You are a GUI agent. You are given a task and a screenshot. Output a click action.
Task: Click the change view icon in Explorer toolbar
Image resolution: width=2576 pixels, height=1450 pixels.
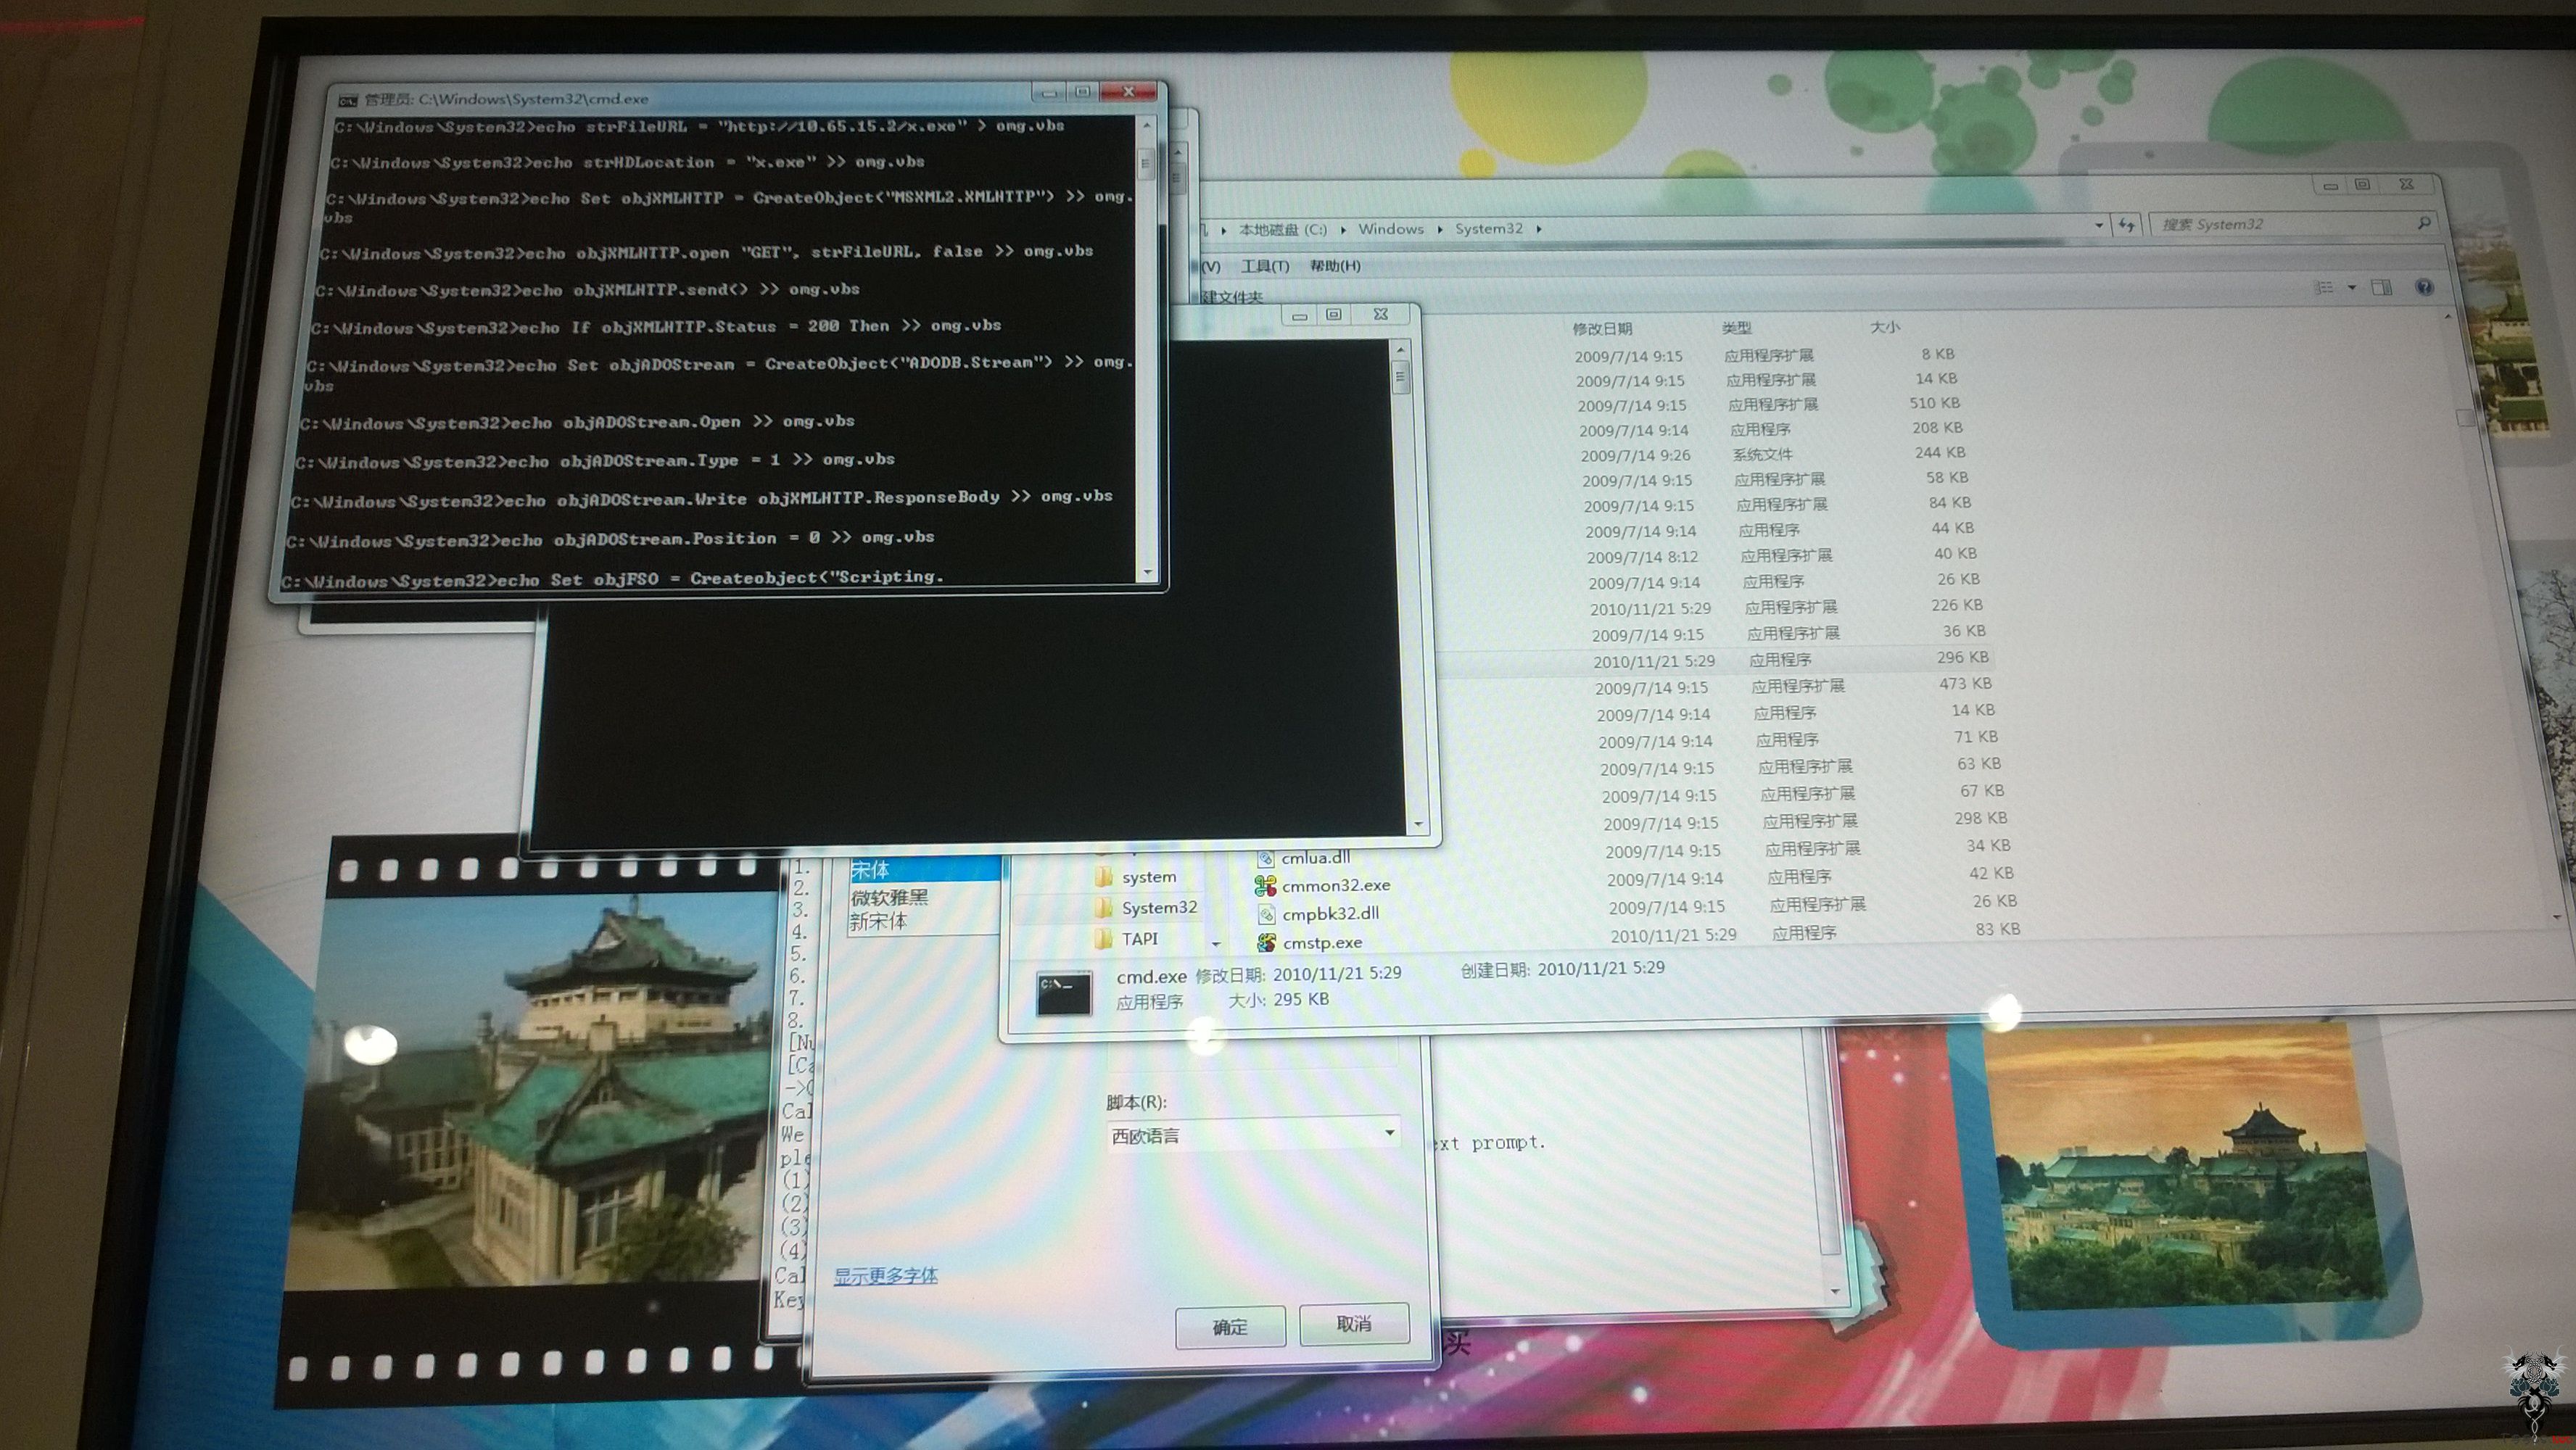click(2323, 287)
